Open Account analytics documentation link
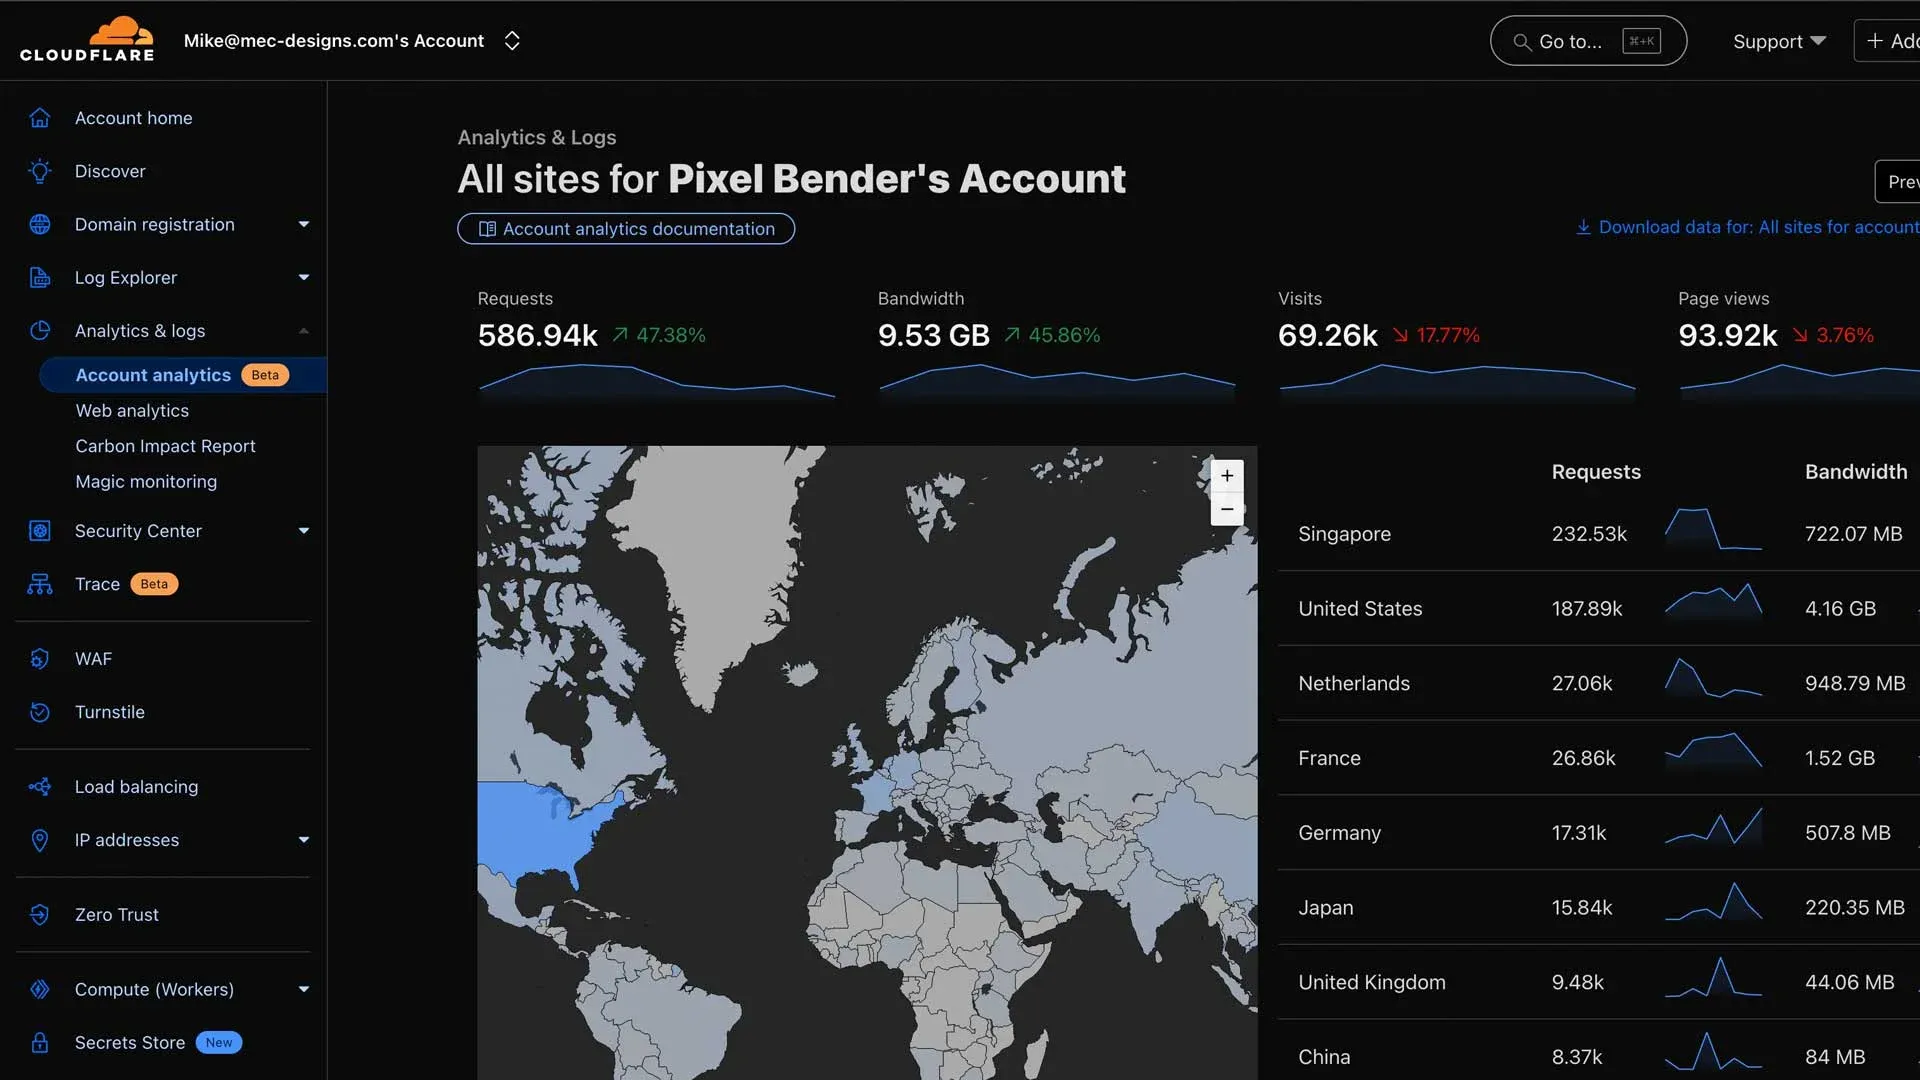1920x1080 pixels. pos(626,229)
